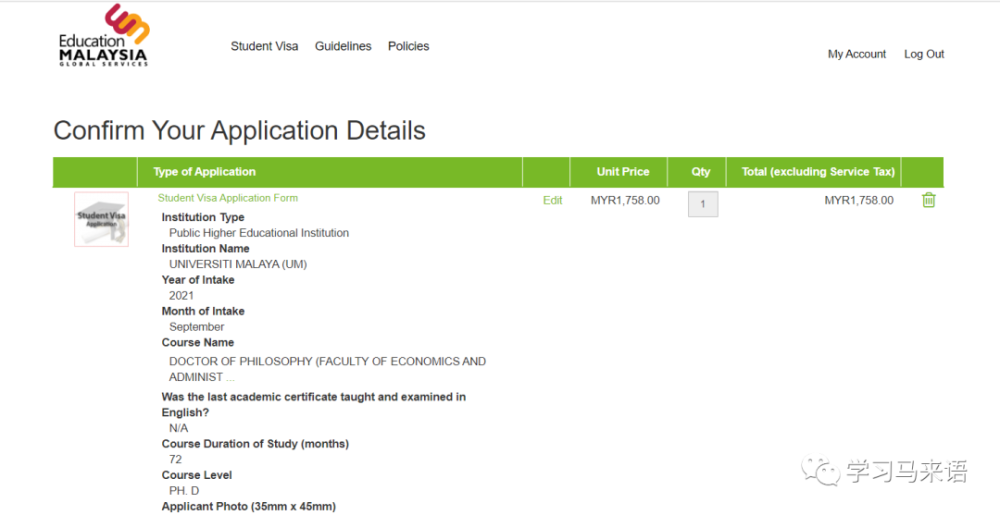Open My Account page

tap(856, 54)
